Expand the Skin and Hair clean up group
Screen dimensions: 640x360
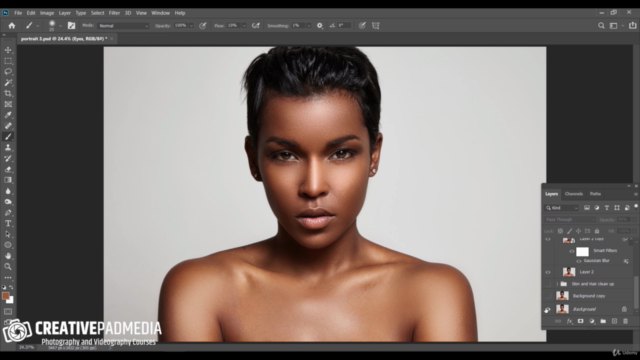click(557, 284)
